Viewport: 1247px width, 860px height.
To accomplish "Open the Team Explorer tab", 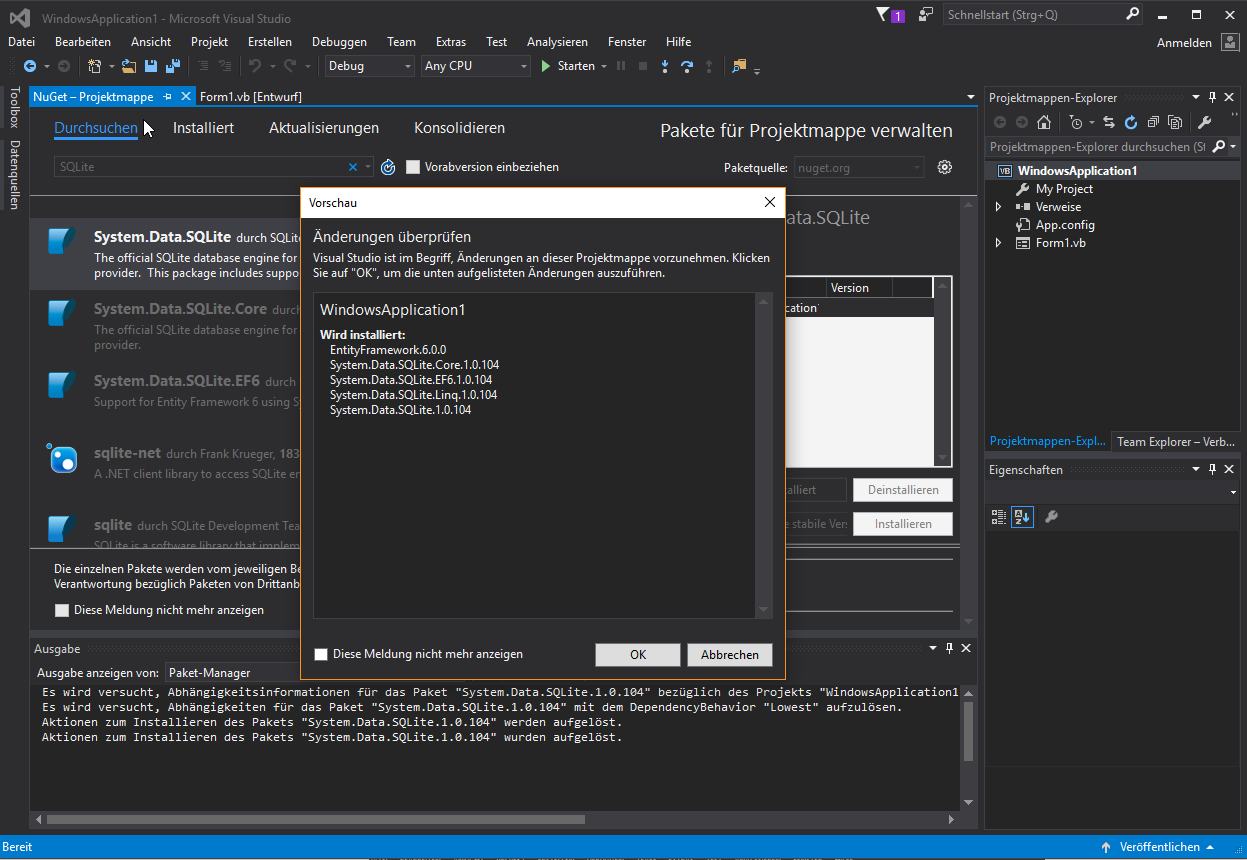I will coord(1176,442).
